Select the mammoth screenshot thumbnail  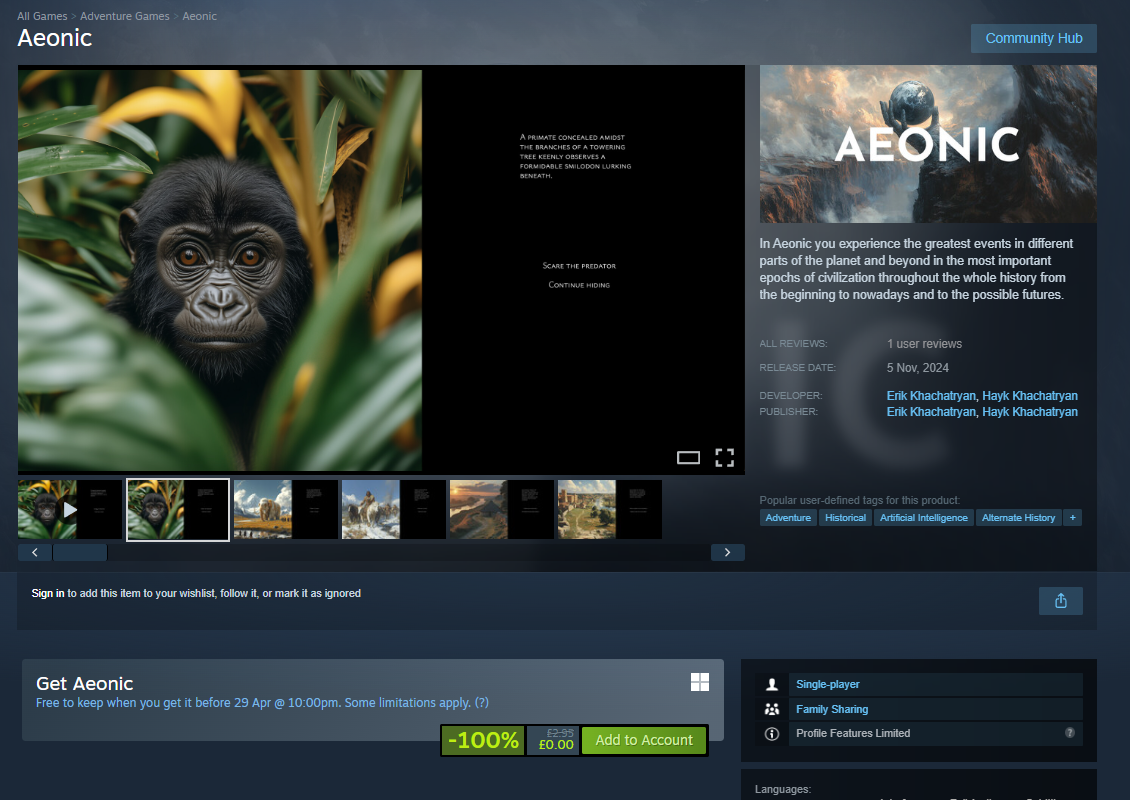pos(285,510)
